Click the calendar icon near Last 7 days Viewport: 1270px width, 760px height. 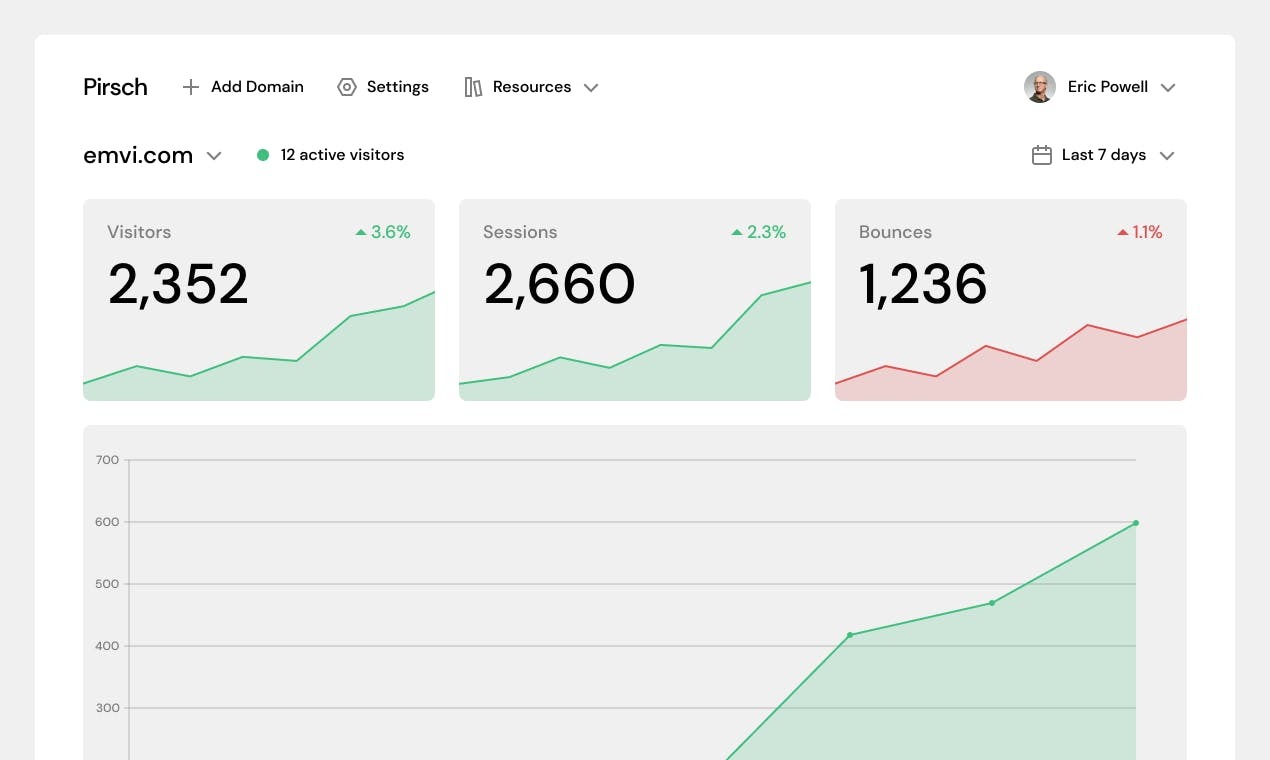[x=1041, y=155]
